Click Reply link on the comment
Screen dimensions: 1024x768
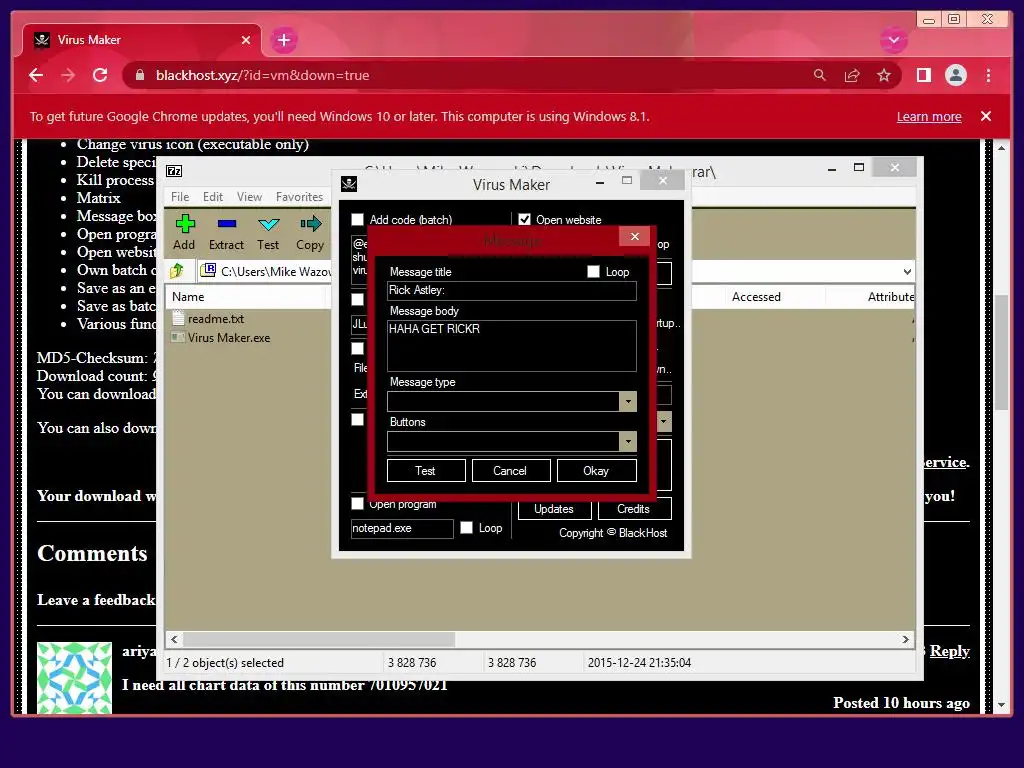(x=950, y=650)
